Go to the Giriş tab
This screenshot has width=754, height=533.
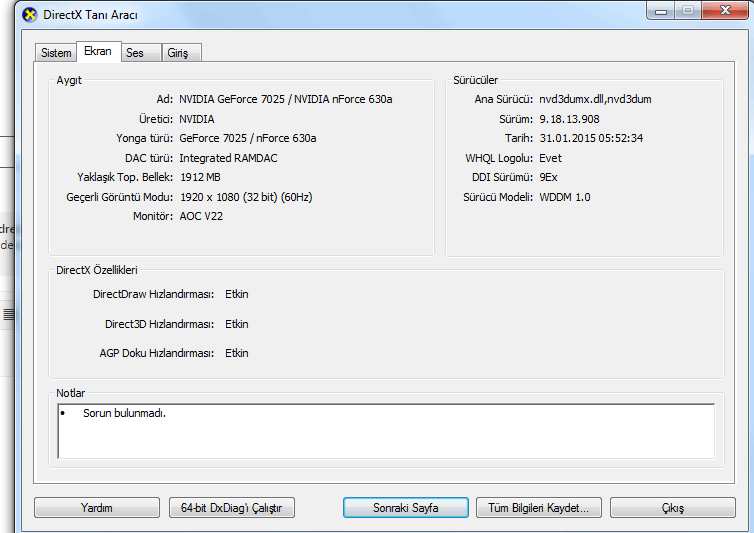[x=181, y=53]
